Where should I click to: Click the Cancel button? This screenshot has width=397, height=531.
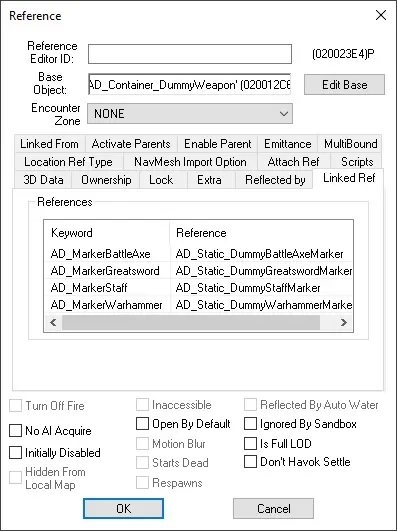click(273, 508)
